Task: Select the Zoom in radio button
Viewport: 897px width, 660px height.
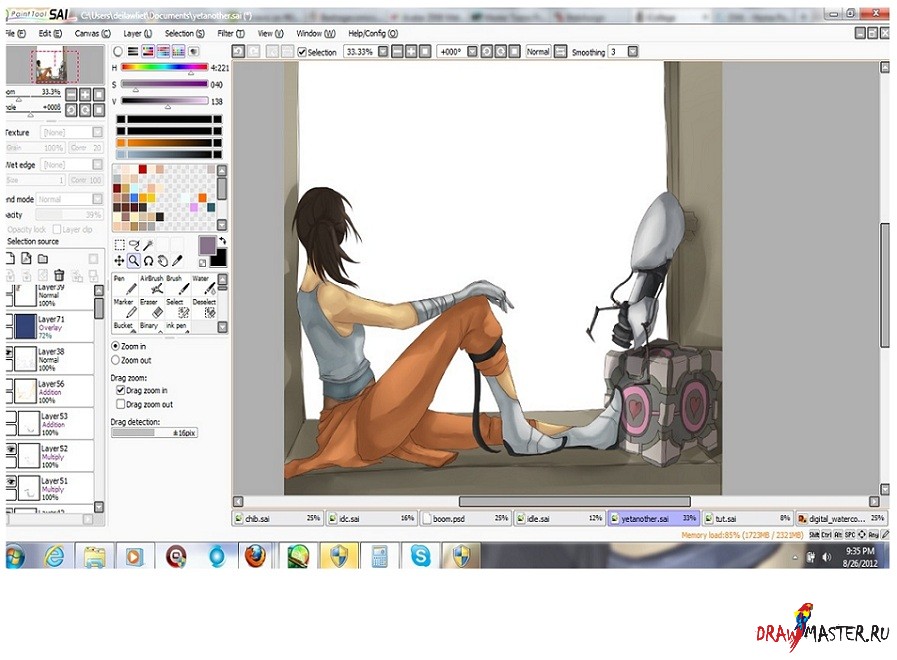Action: coord(115,346)
